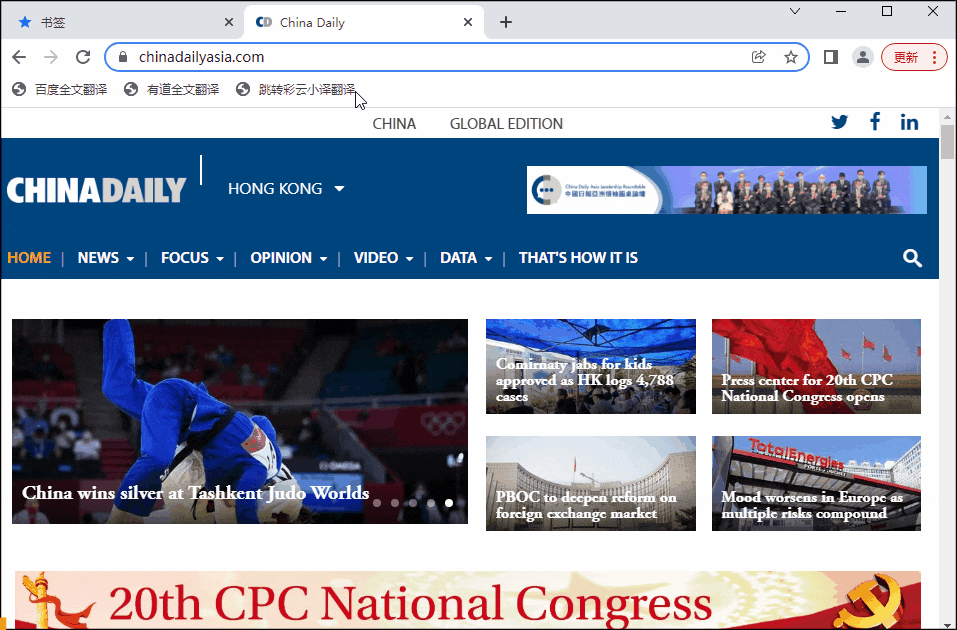Open the browser side panel
Viewport: 957px width, 630px height.
click(831, 57)
